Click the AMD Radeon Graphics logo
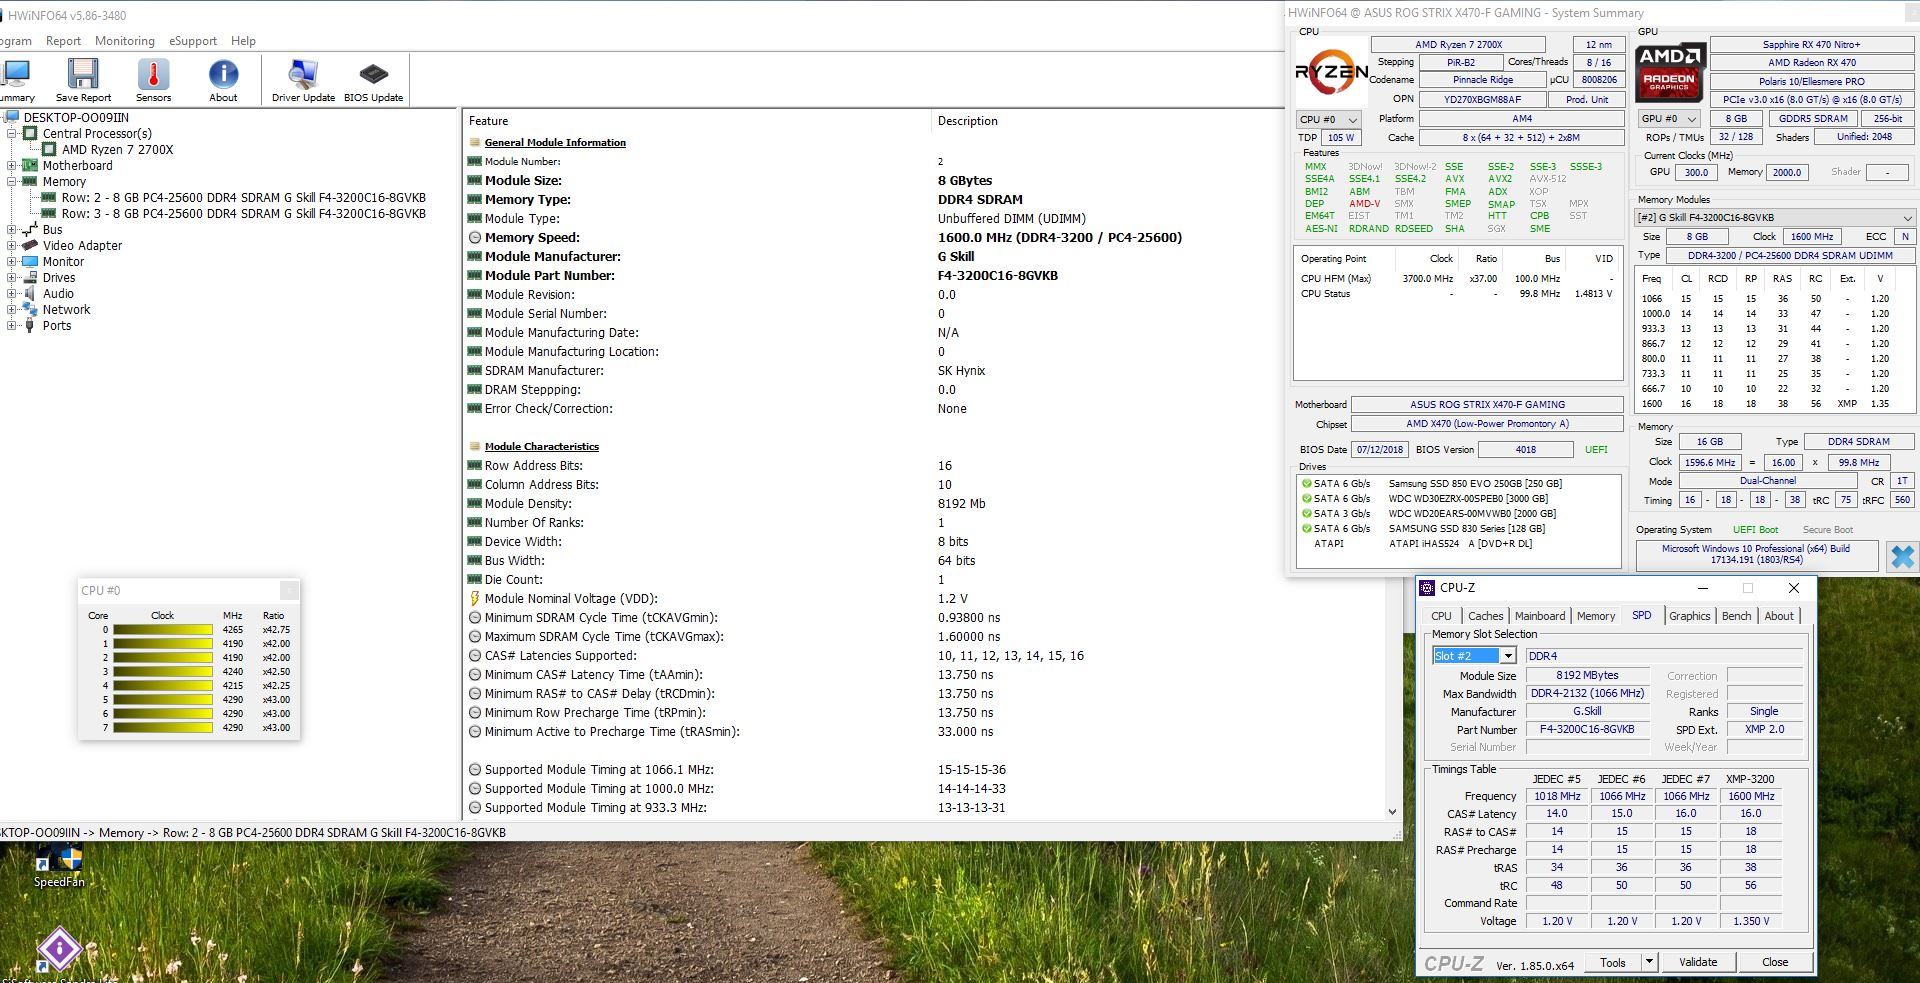The width and height of the screenshot is (1920, 983). 1669,72
